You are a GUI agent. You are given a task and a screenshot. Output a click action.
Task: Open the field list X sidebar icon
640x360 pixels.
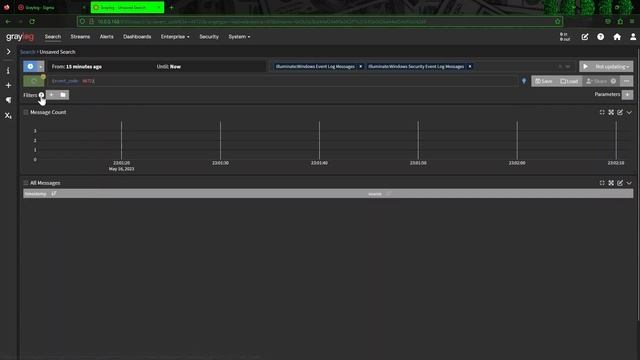click(x=8, y=116)
